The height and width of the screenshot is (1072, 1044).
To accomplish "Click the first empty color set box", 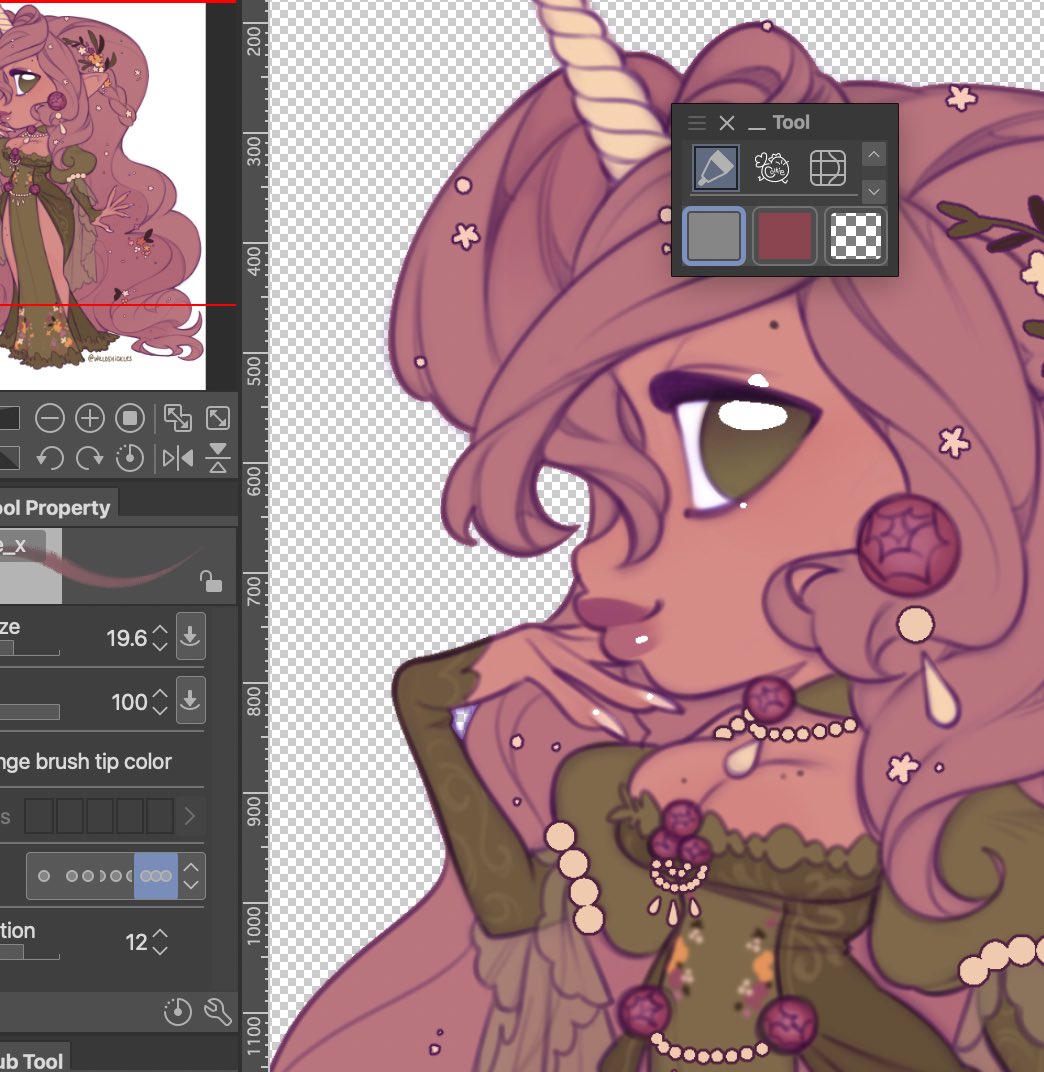I will coord(39,816).
